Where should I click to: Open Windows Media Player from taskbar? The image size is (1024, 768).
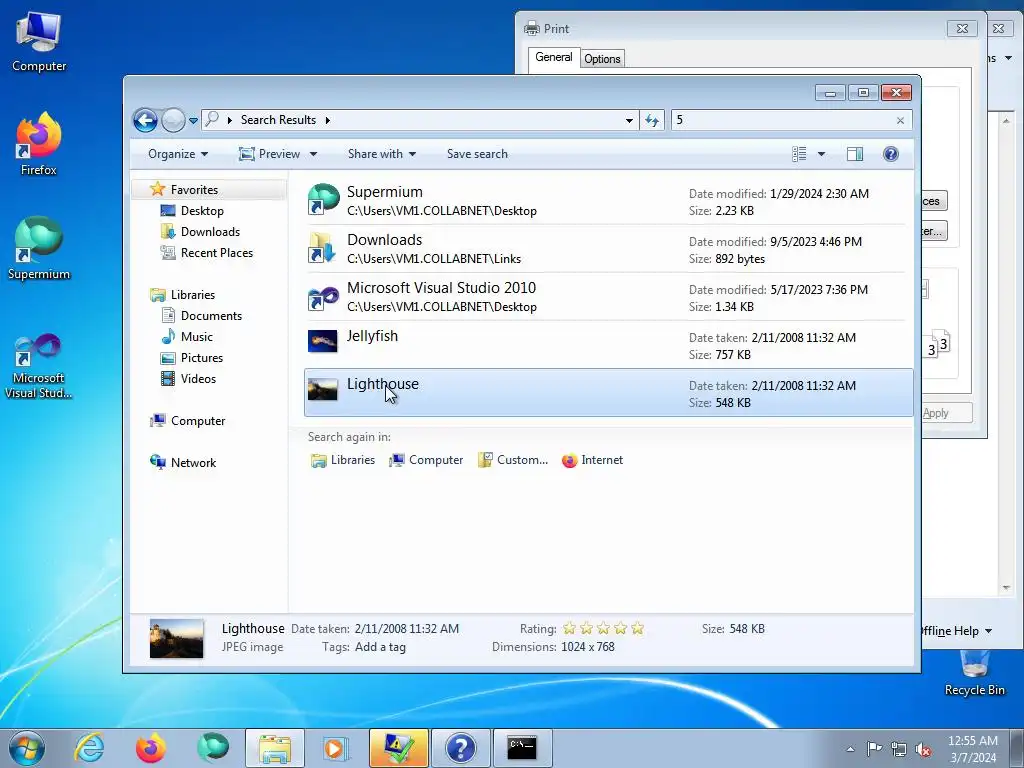click(x=336, y=748)
